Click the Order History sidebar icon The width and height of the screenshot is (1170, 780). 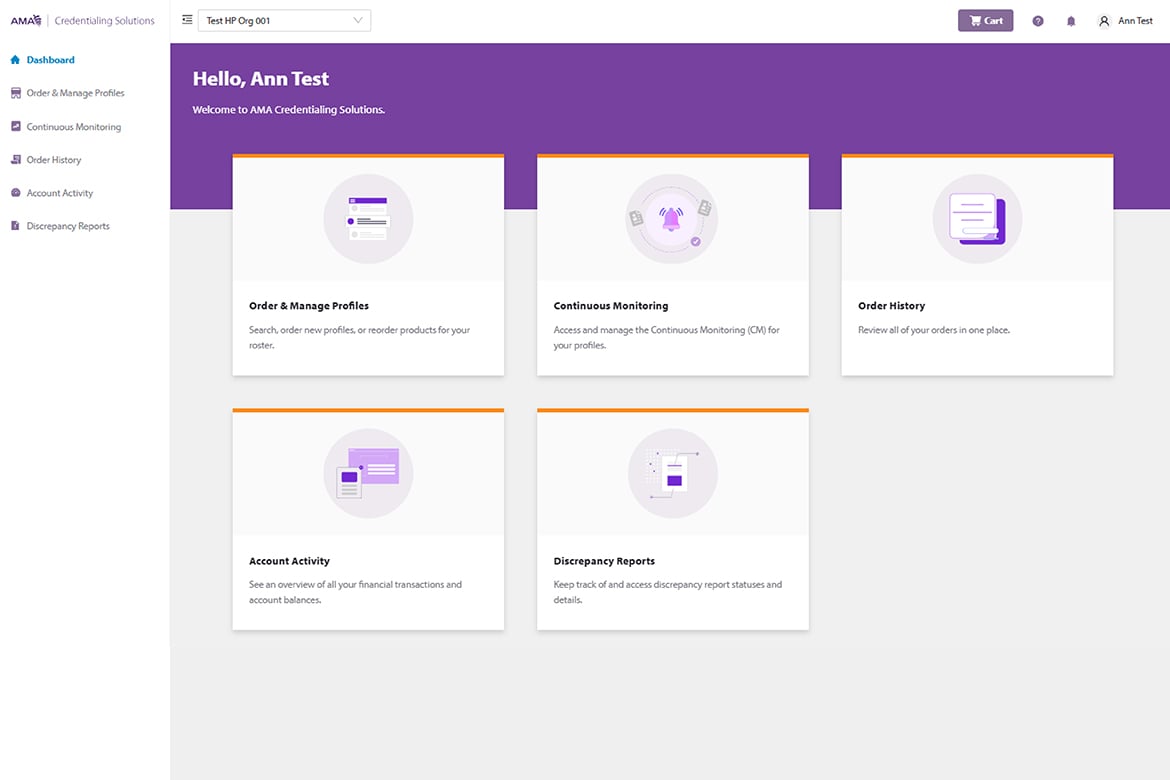(14, 159)
